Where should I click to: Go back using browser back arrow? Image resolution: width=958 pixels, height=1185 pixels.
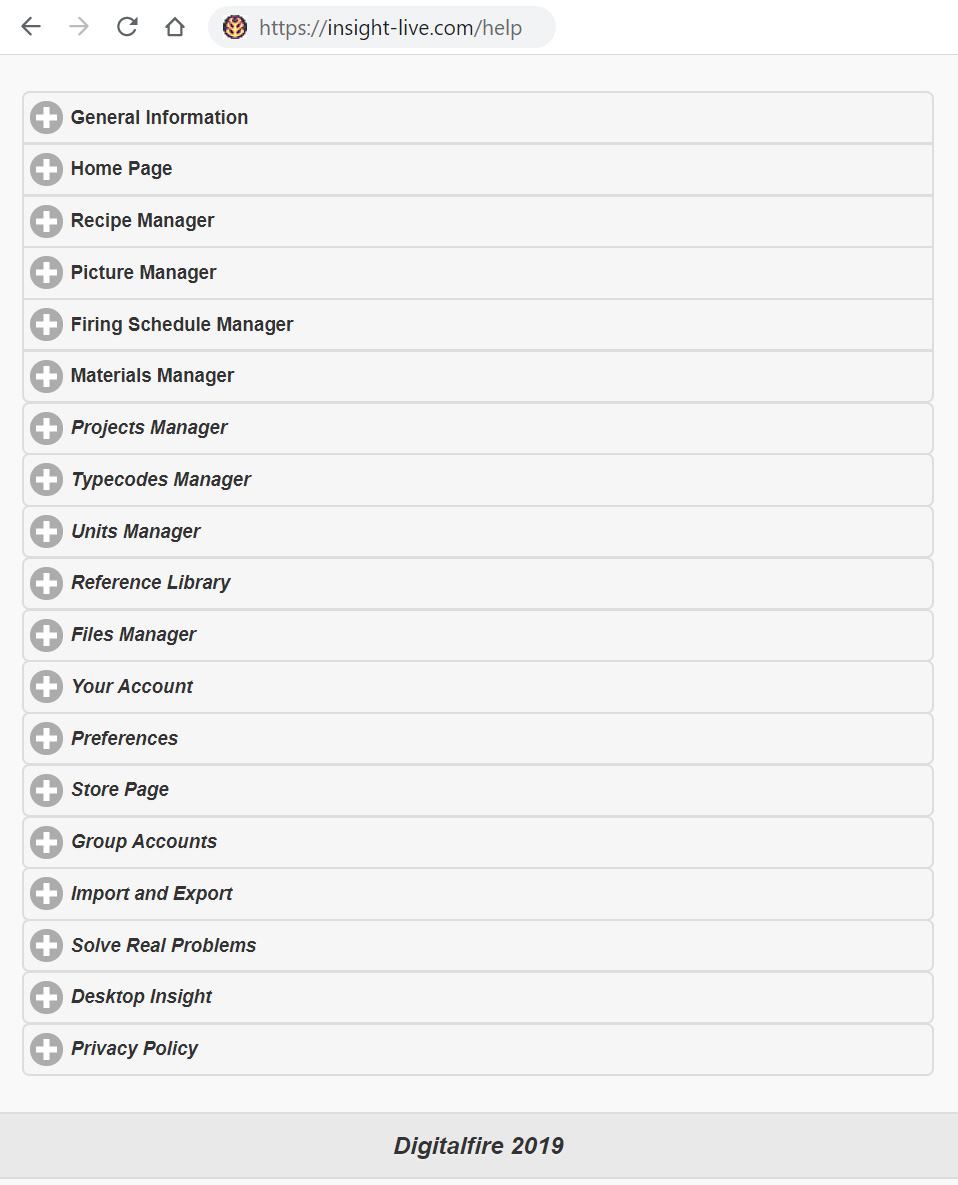point(31,27)
